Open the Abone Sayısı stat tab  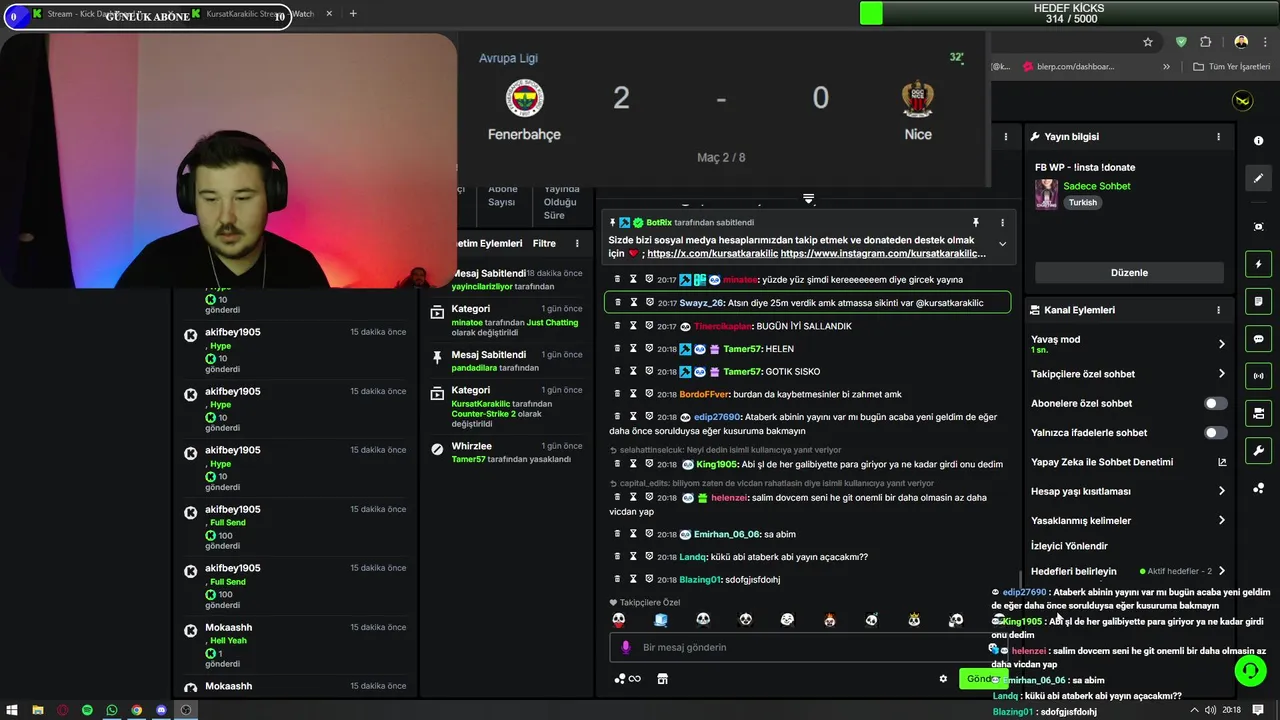click(502, 195)
